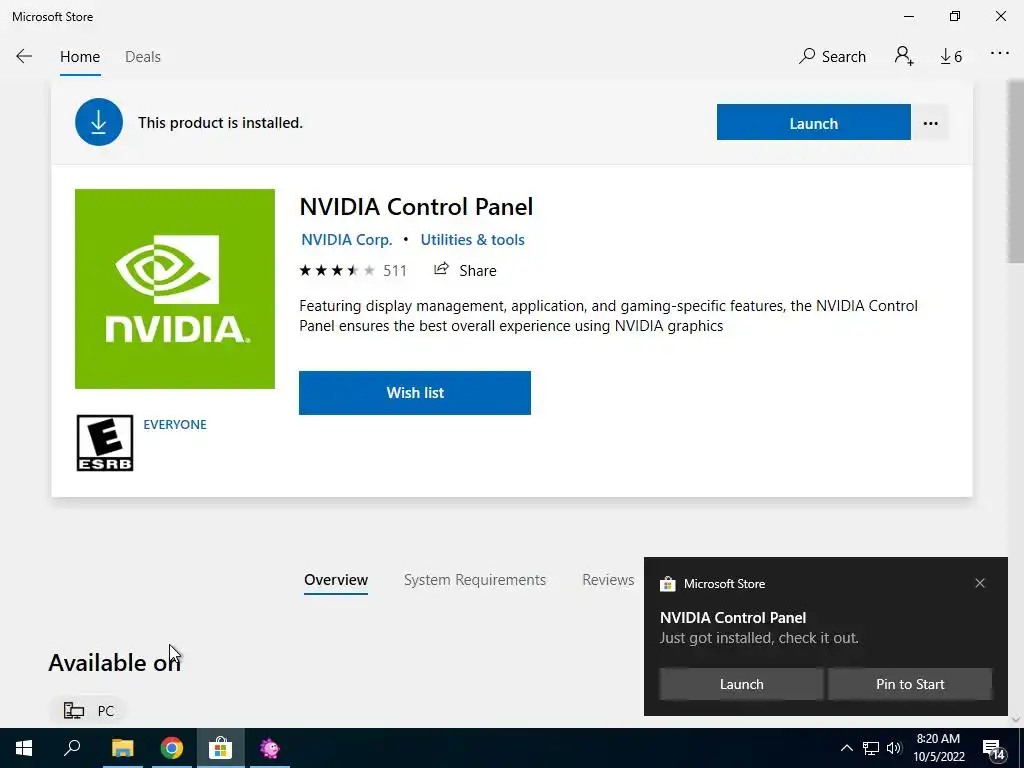This screenshot has width=1024, height=768.
Task: Click the ESRB Everyone rating badge
Action: click(104, 443)
